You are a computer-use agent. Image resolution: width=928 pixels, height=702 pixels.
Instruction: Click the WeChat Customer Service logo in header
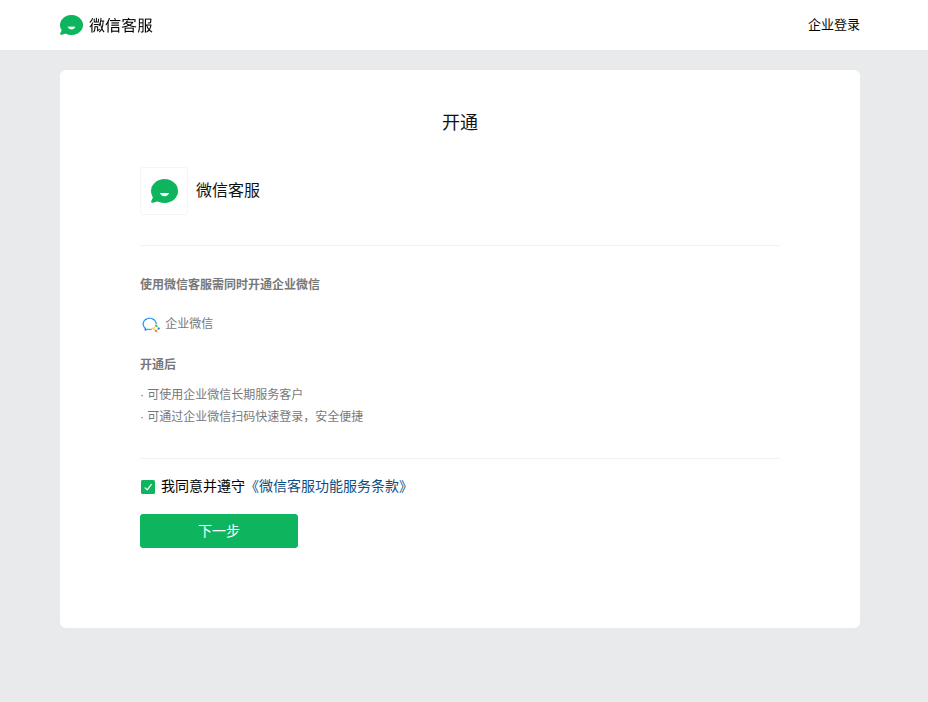pos(71,25)
